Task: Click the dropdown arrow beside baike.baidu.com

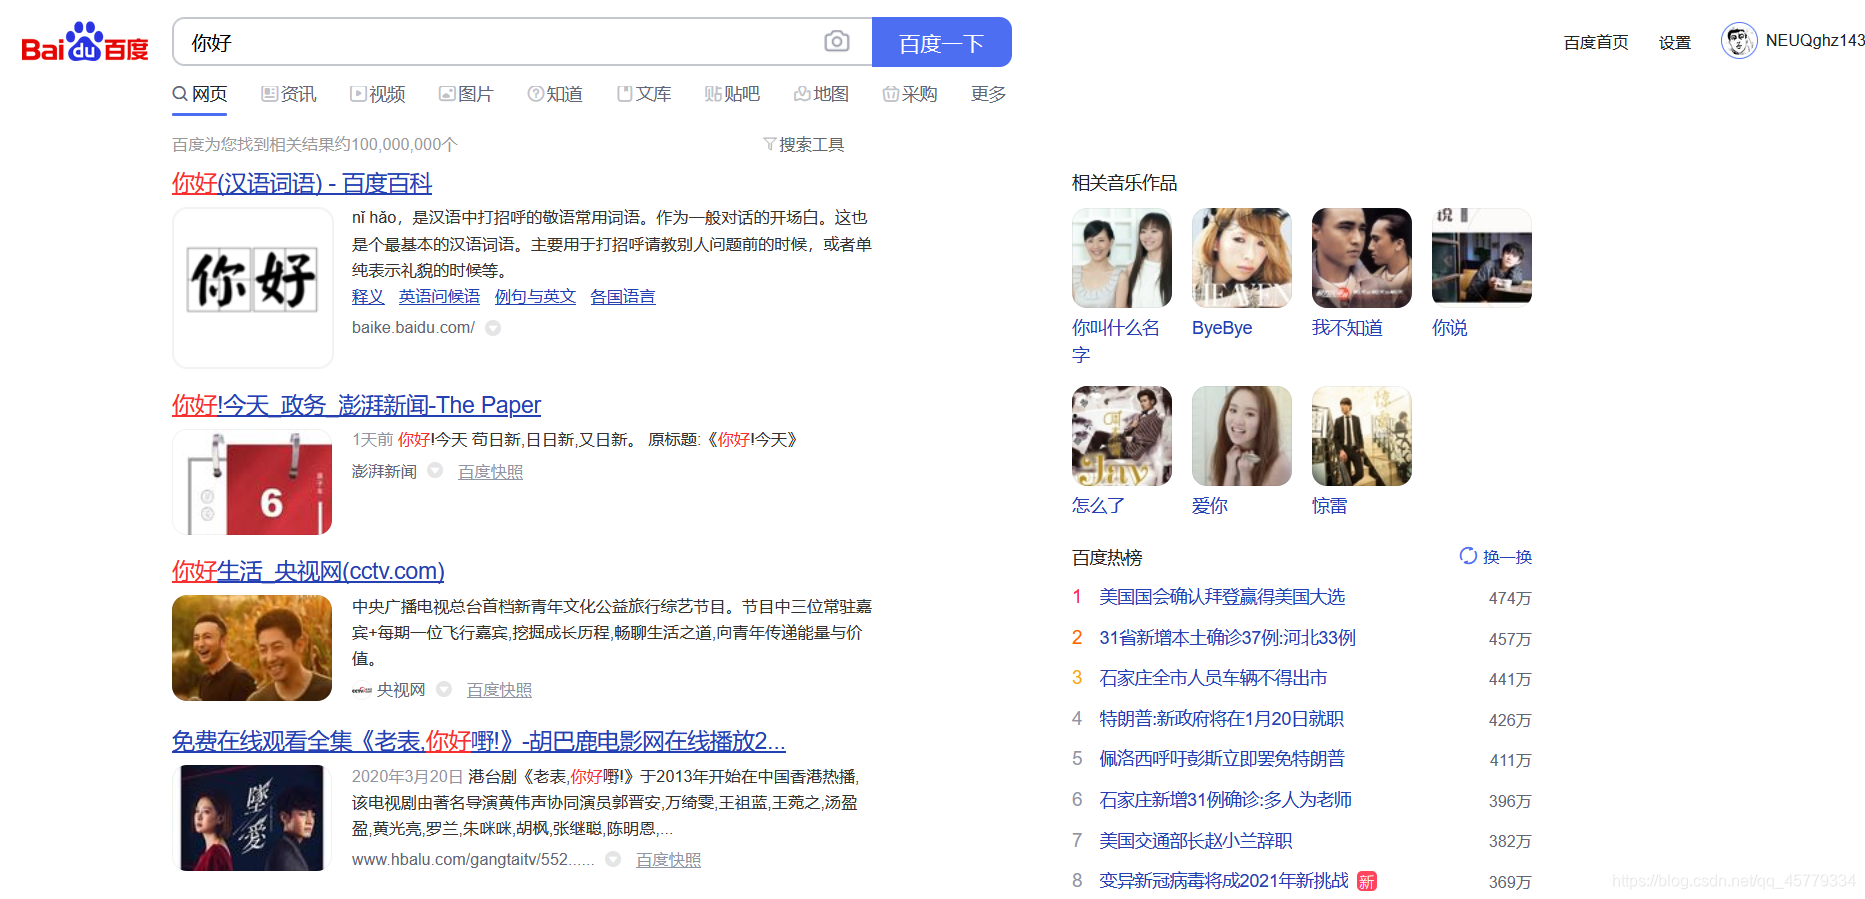Action: (x=493, y=328)
